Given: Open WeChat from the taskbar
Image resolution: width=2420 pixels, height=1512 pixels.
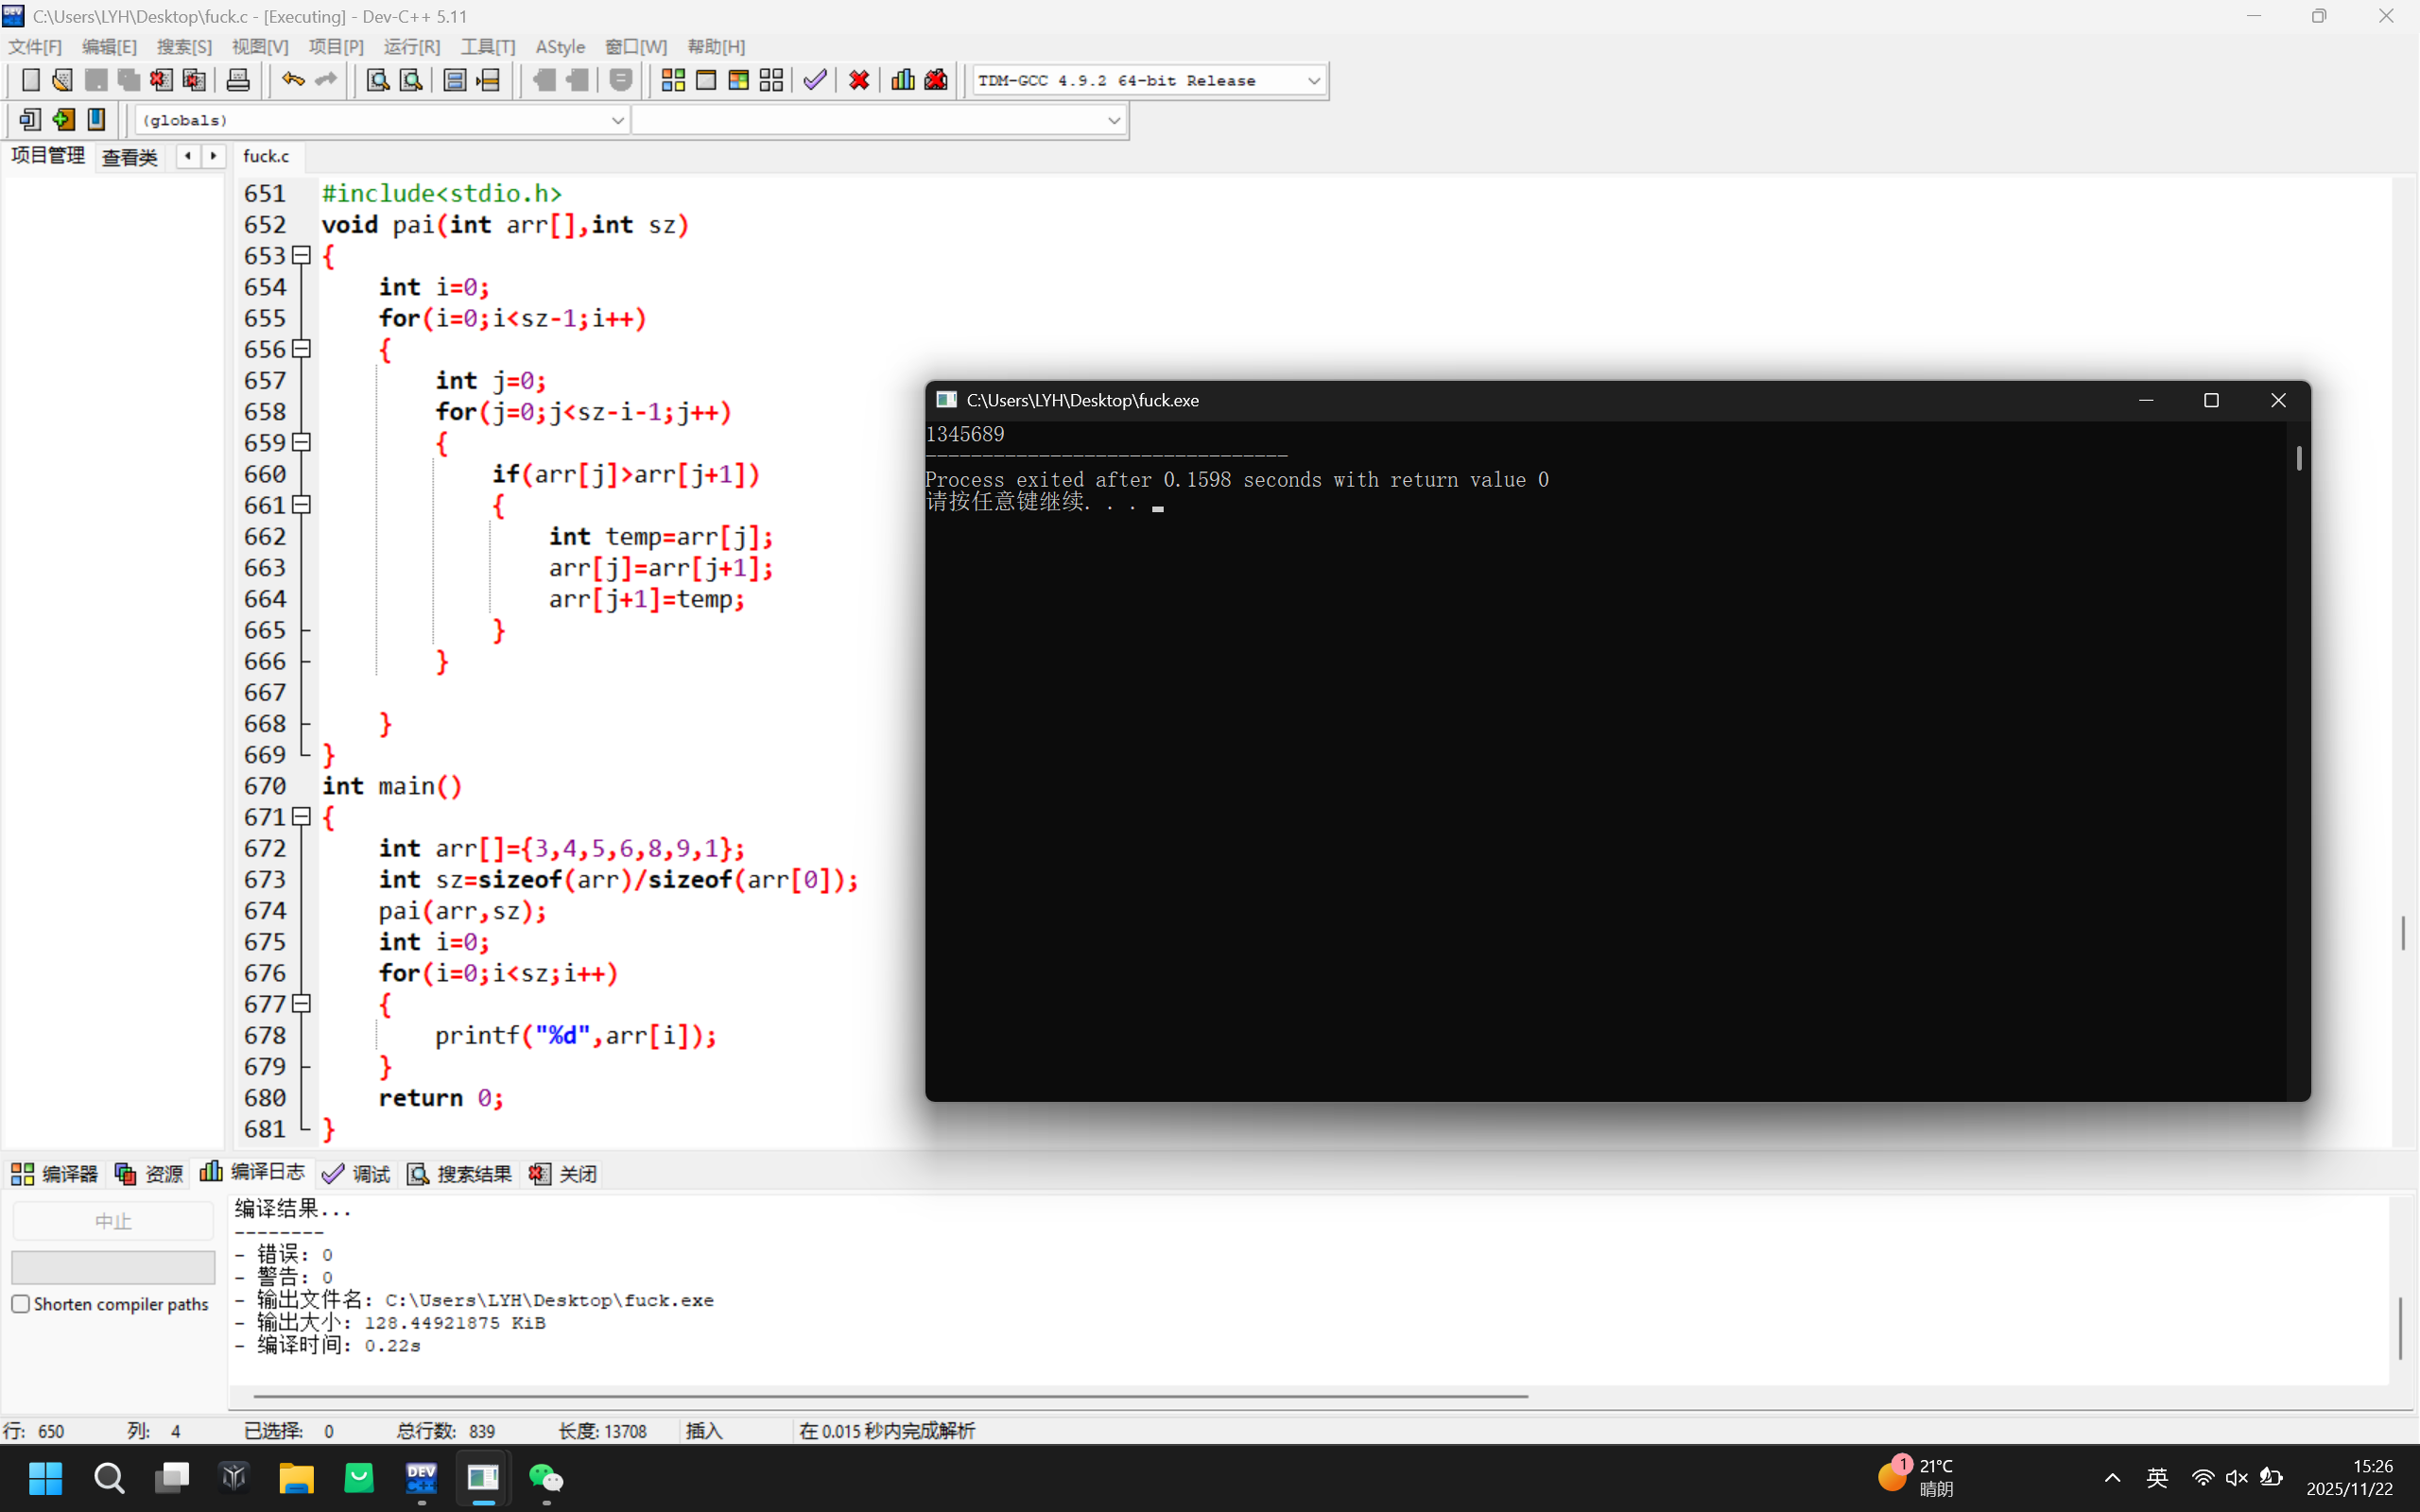Looking at the screenshot, I should pyautogui.click(x=546, y=1478).
